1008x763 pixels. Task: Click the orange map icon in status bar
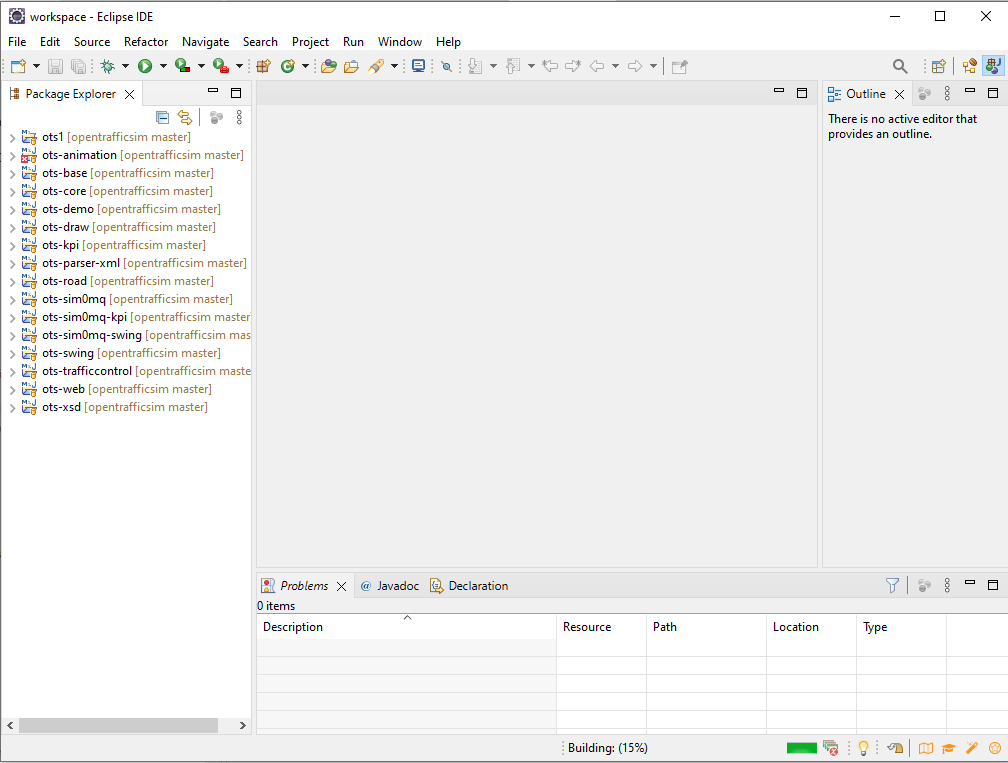coord(926,748)
